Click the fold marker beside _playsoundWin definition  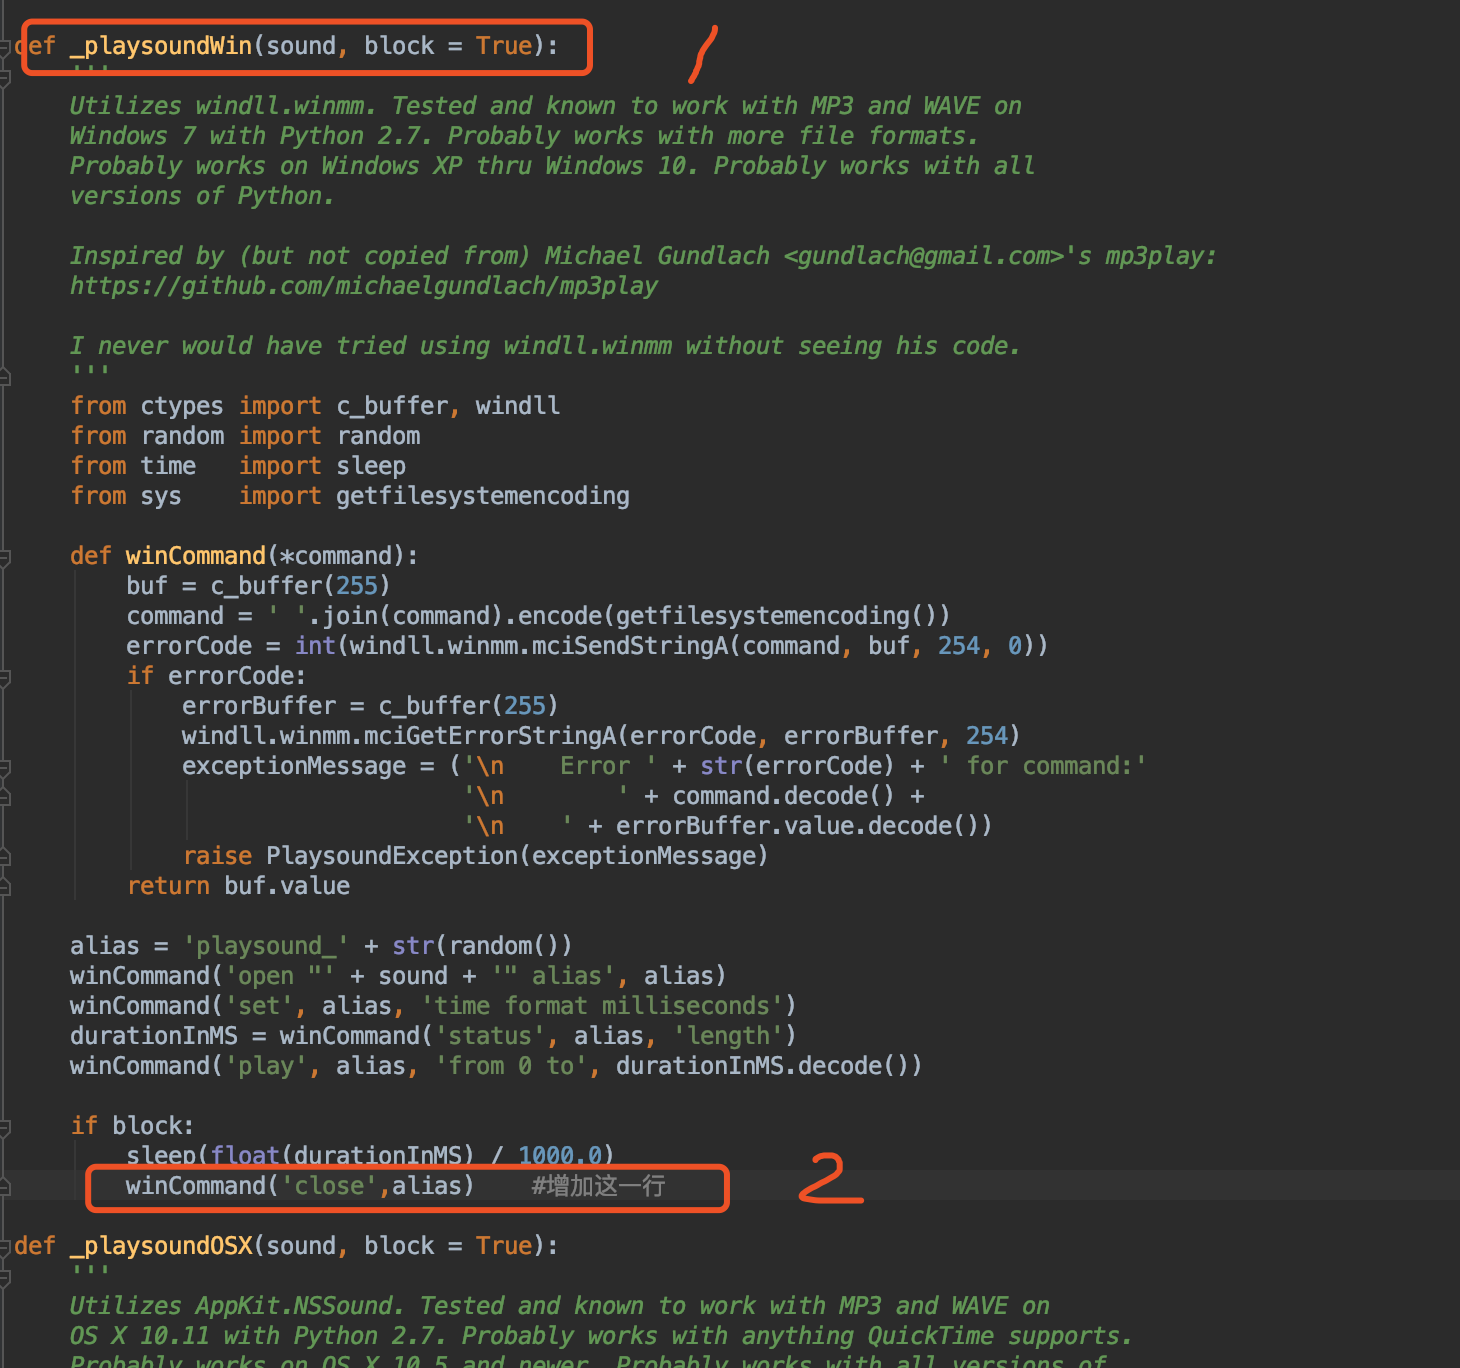[x=6, y=46]
